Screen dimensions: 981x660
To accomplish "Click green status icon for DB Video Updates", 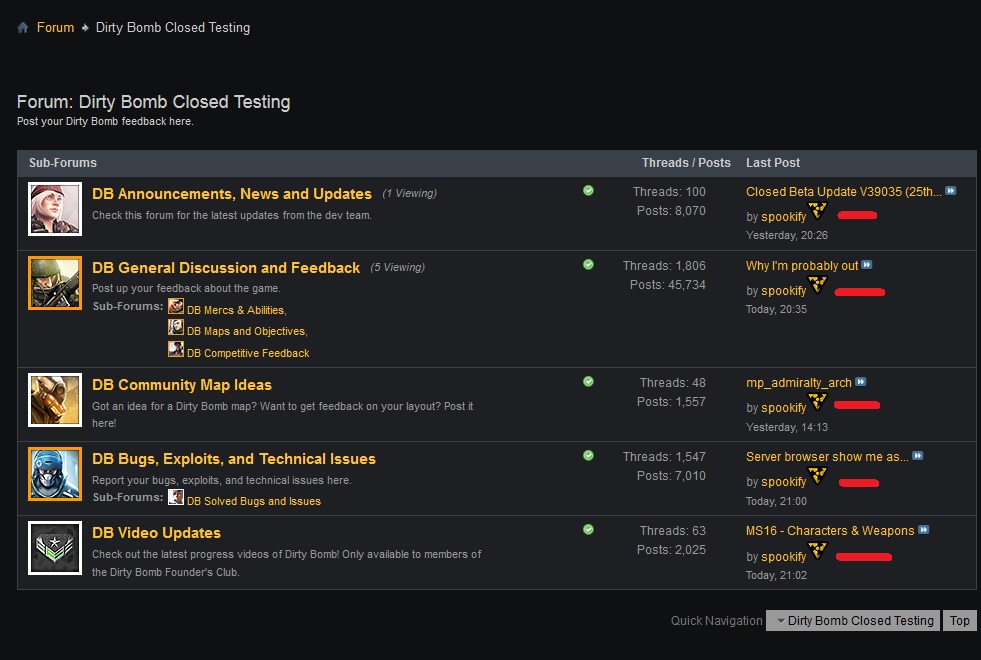I will click(x=588, y=529).
